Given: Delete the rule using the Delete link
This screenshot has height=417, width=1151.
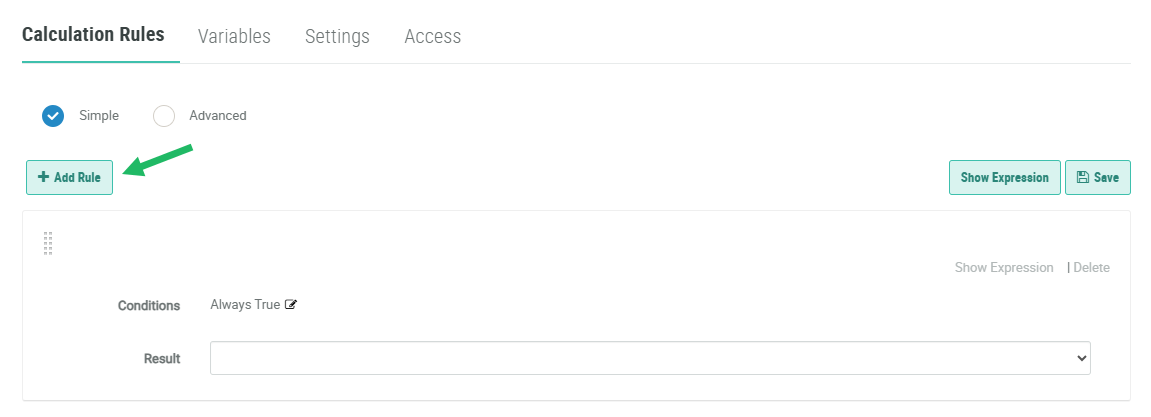Looking at the screenshot, I should click(x=1091, y=268).
